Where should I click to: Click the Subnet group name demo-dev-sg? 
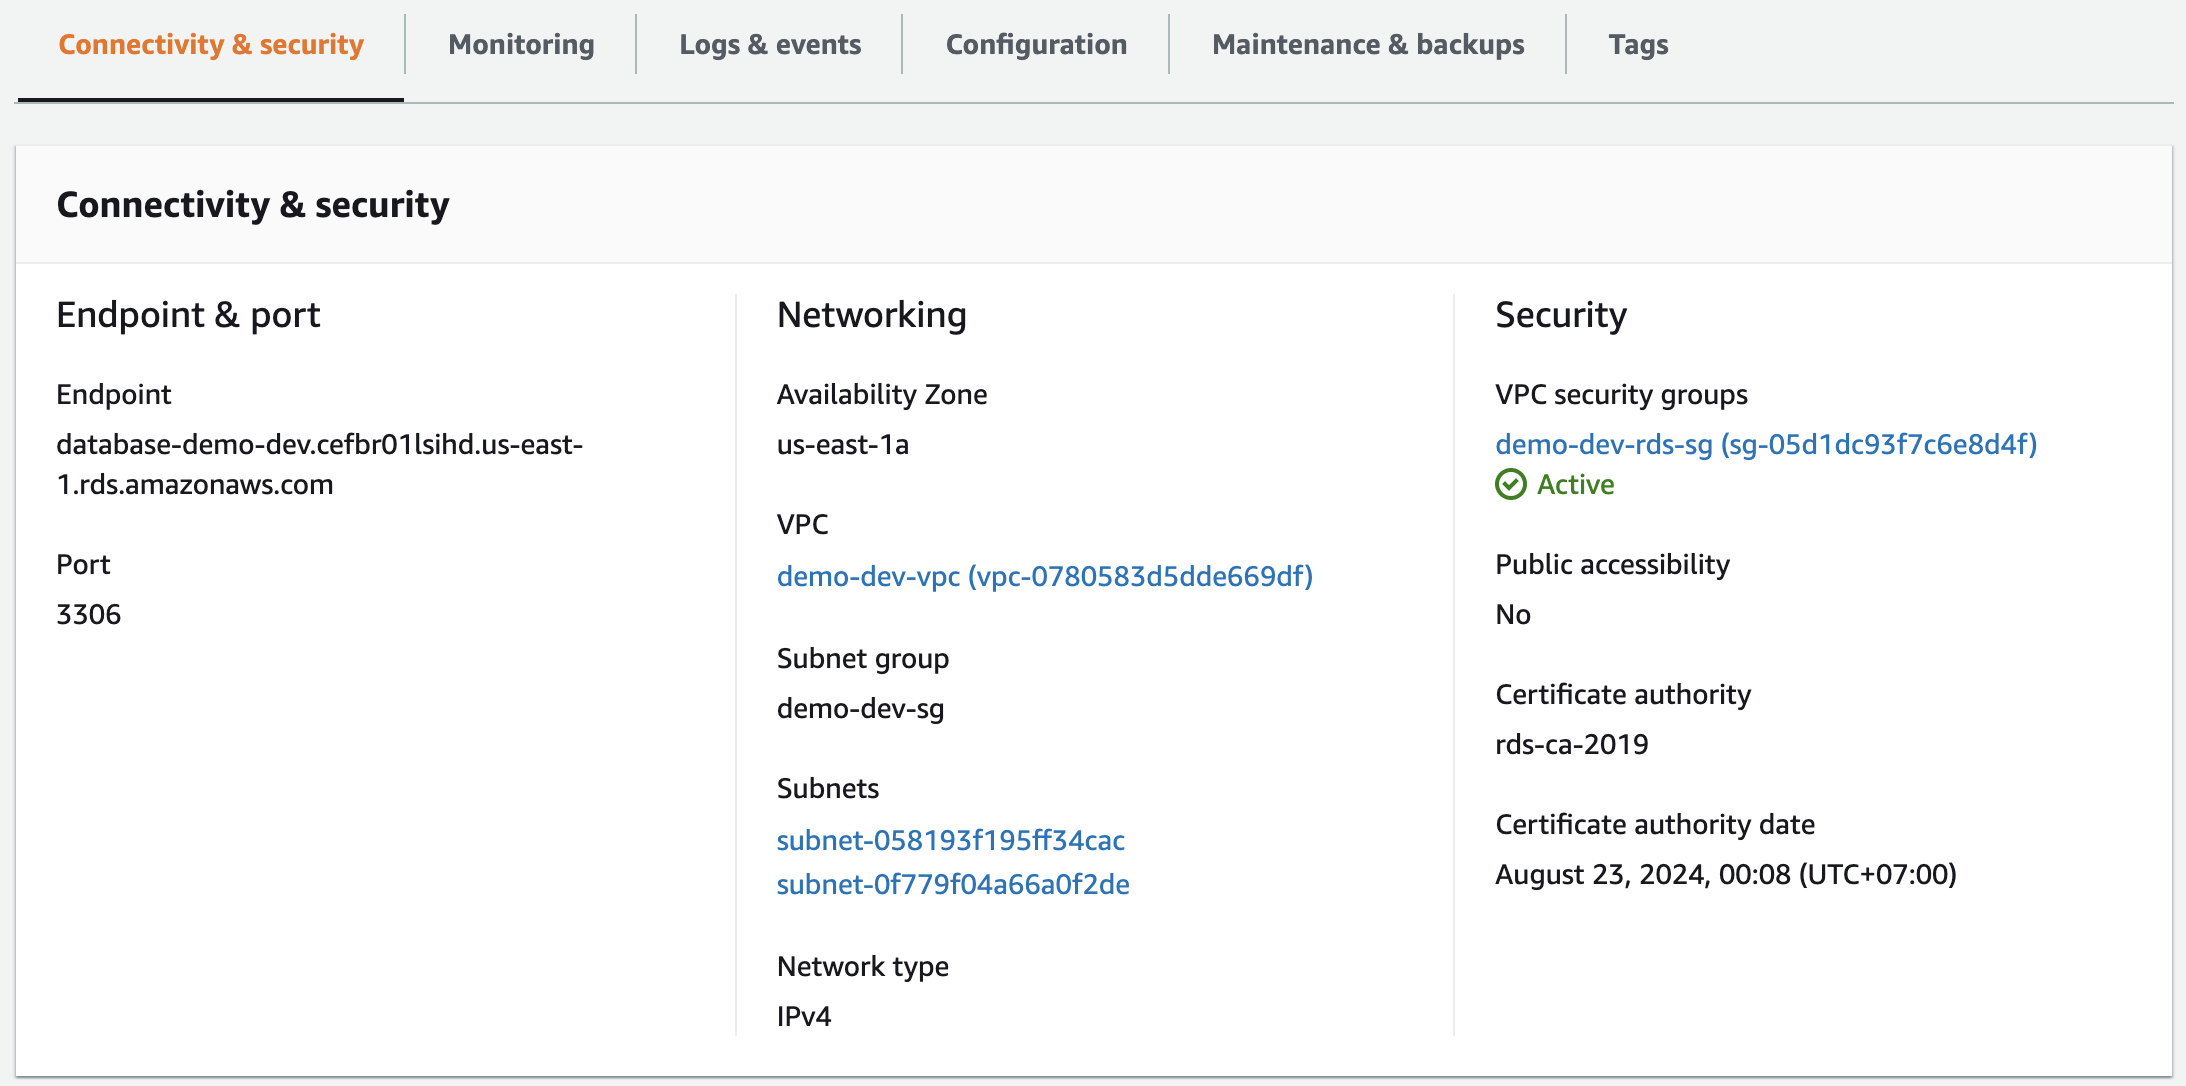tap(861, 709)
